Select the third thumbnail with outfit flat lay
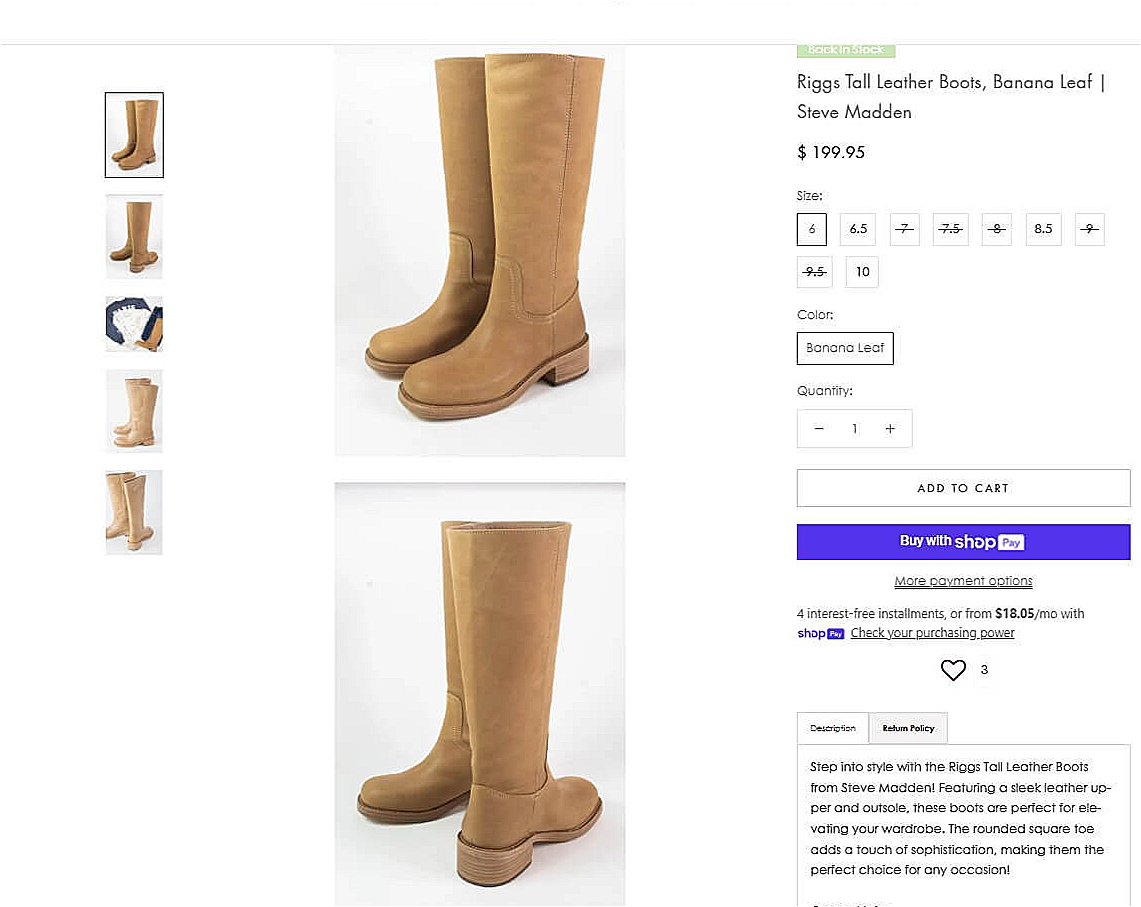Screen dimensions: 1141x907 [135, 324]
